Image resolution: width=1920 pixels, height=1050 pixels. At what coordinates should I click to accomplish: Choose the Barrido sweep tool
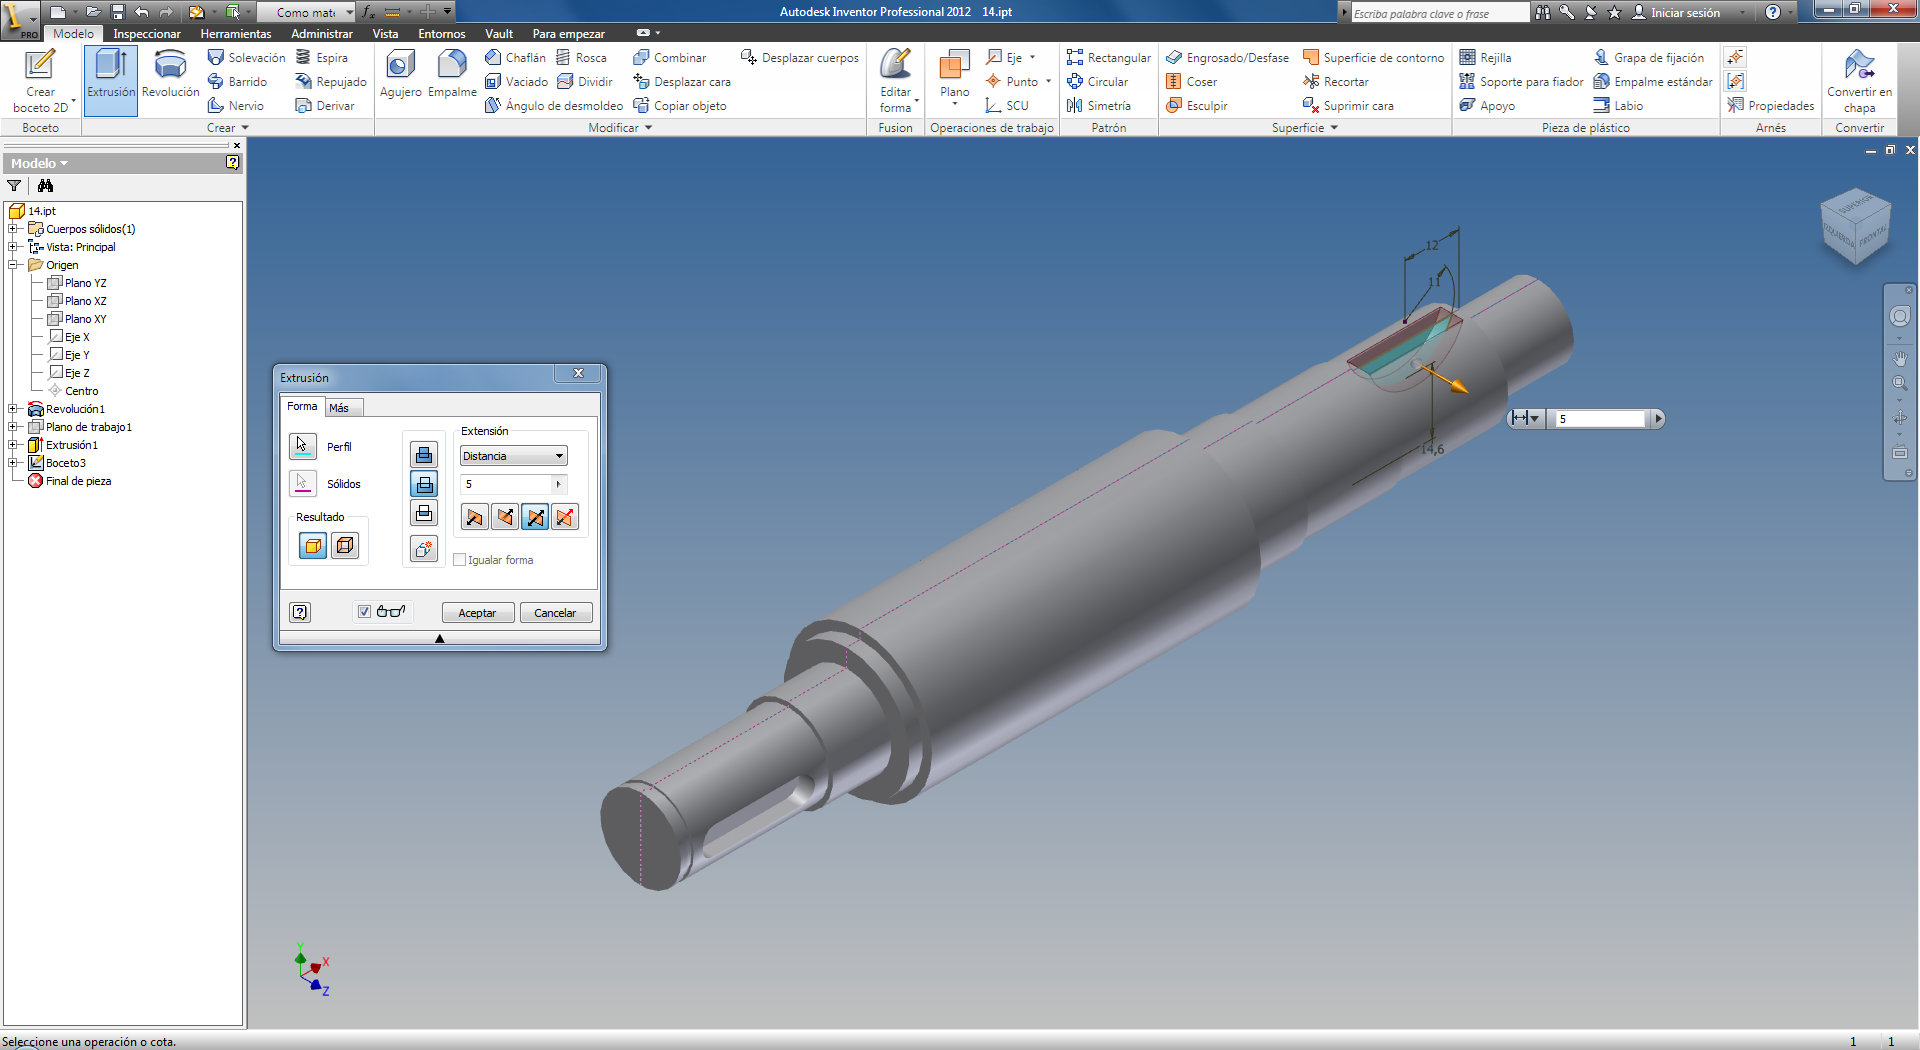tap(237, 82)
